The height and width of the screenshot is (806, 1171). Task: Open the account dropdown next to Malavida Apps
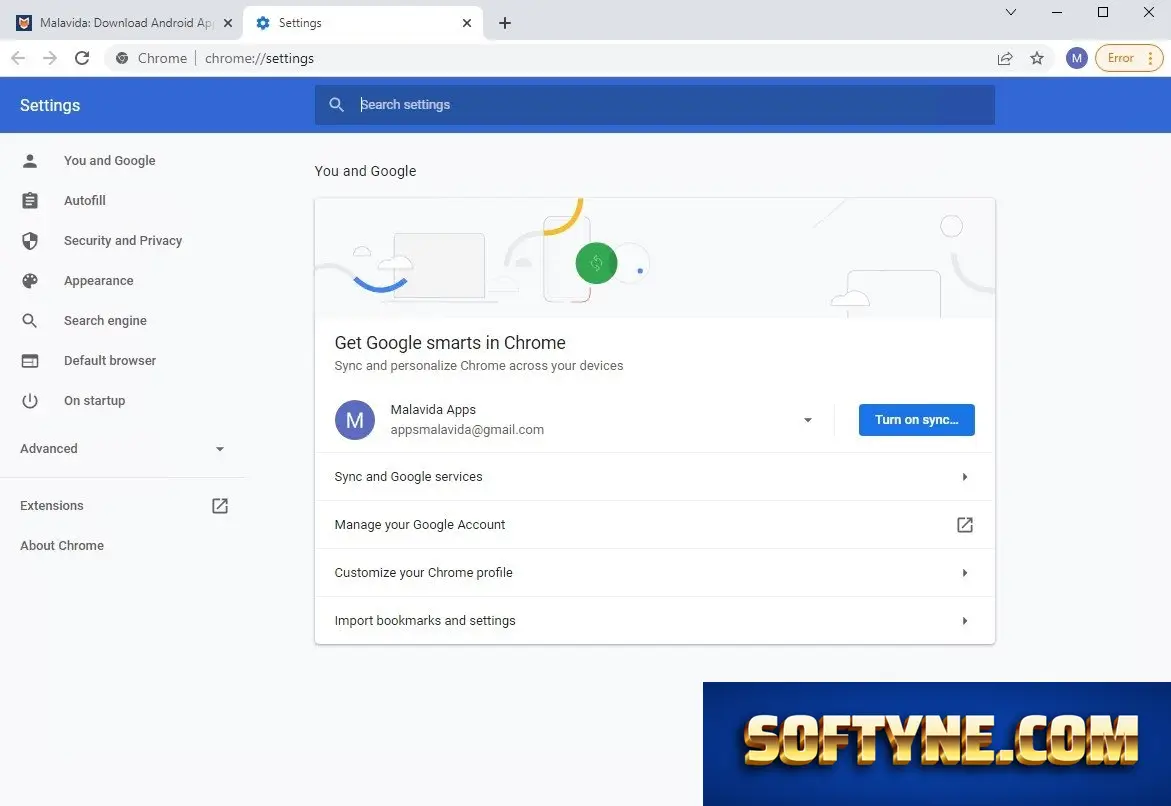tap(807, 420)
